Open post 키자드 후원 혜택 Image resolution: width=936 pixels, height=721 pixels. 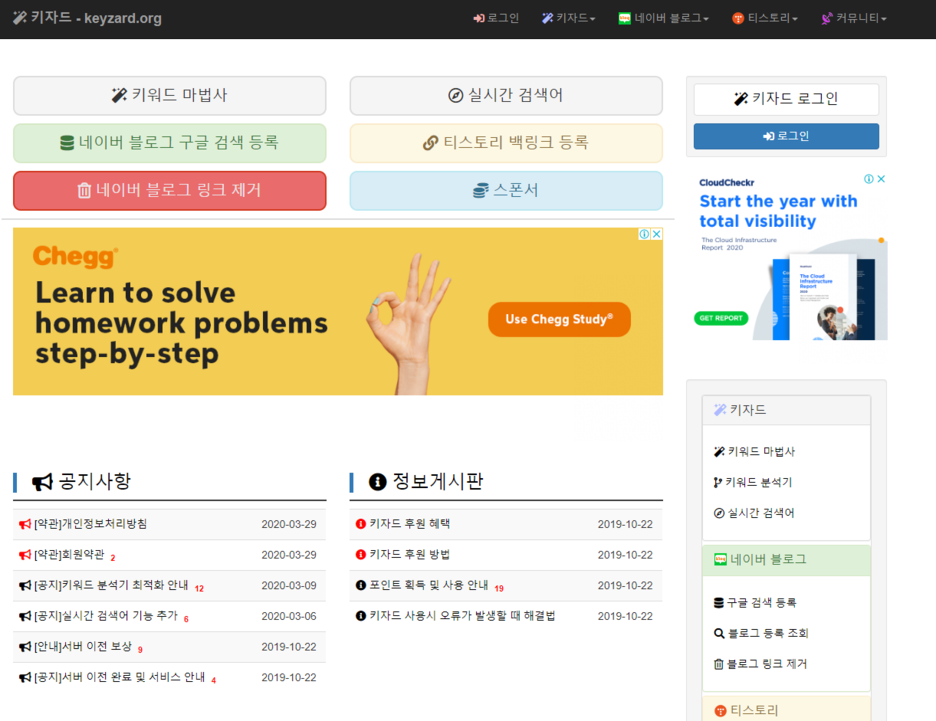click(x=410, y=524)
